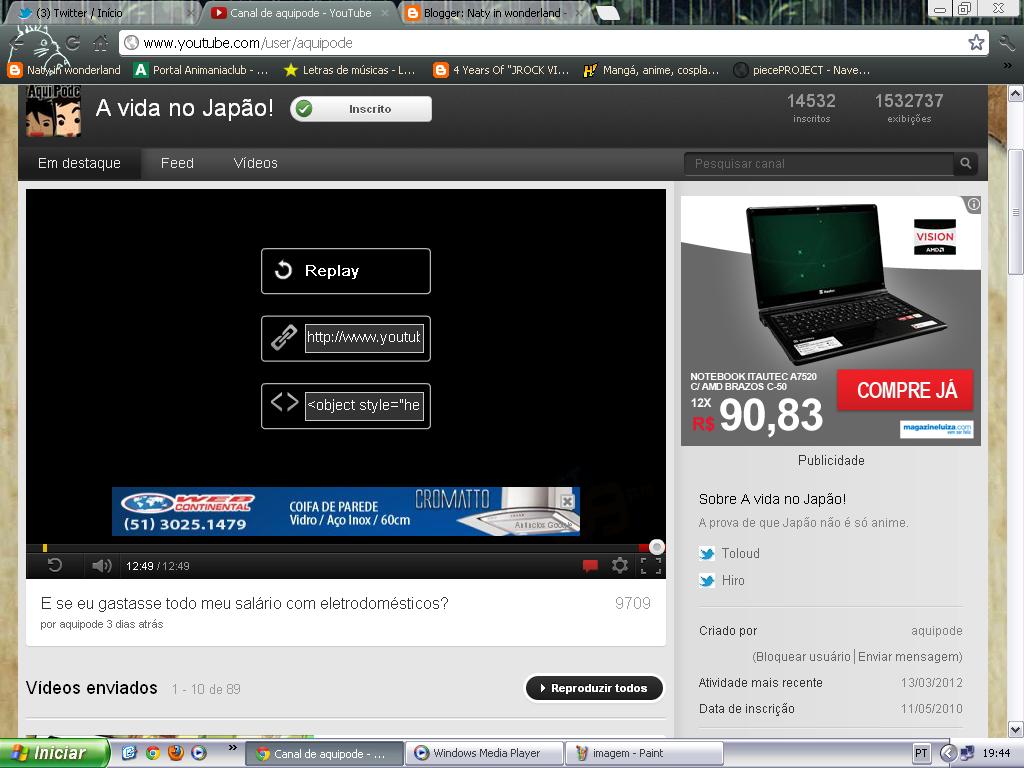
Task: Click the channel search magnifier icon
Action: click(965, 163)
